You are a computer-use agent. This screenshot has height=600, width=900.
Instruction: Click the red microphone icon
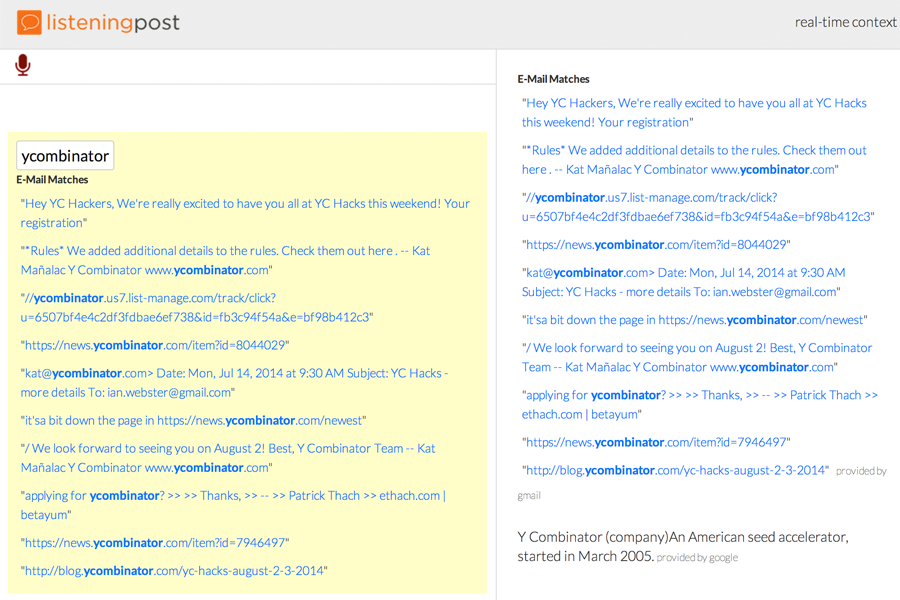[x=23, y=65]
